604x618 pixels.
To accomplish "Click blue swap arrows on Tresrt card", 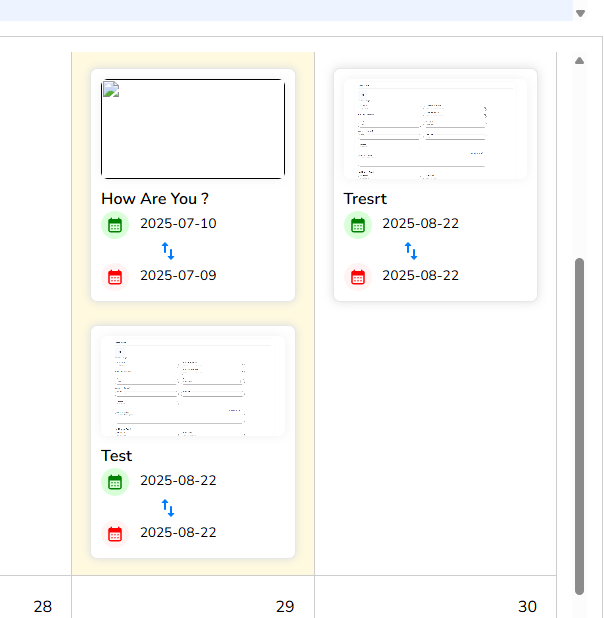I will point(410,251).
